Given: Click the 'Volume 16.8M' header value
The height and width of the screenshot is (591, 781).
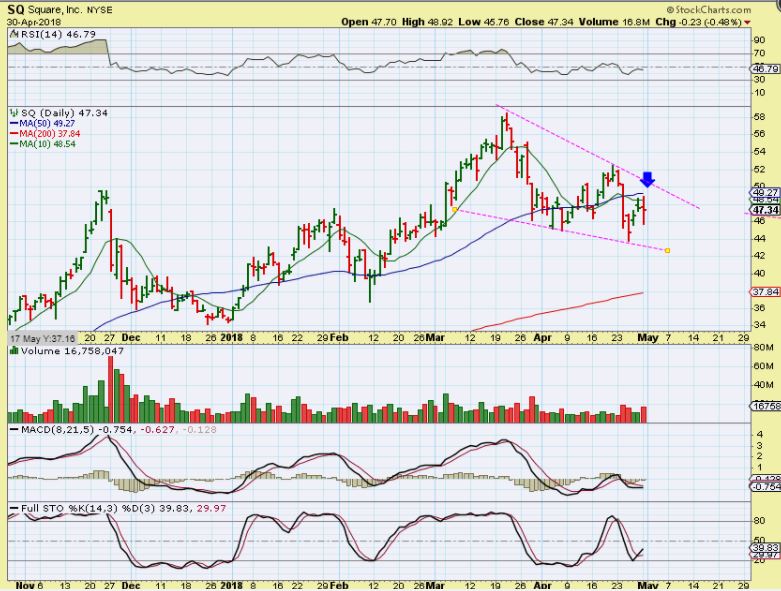Looking at the screenshot, I should (x=614, y=22).
